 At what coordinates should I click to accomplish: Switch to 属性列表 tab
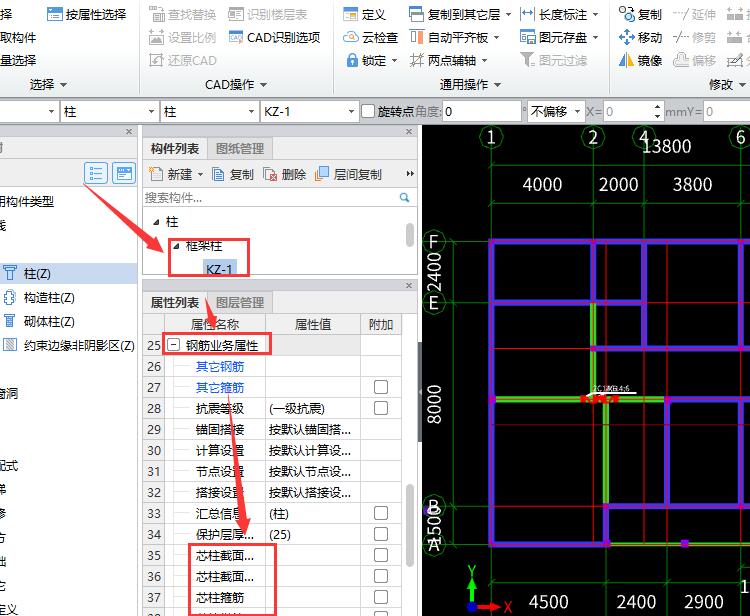(x=175, y=303)
